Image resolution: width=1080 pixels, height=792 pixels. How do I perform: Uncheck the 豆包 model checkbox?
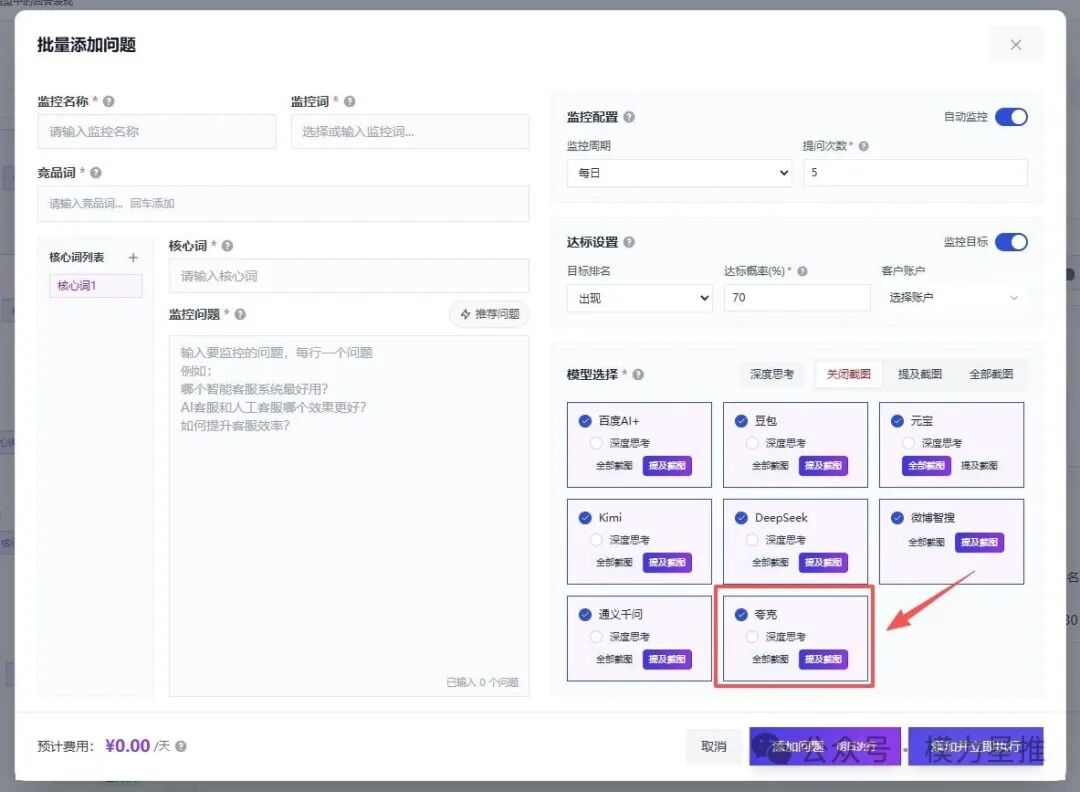tap(741, 421)
